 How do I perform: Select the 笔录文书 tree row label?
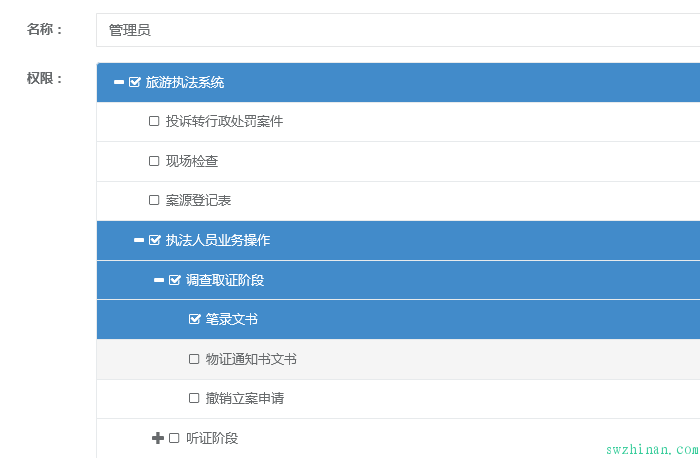coord(231,319)
